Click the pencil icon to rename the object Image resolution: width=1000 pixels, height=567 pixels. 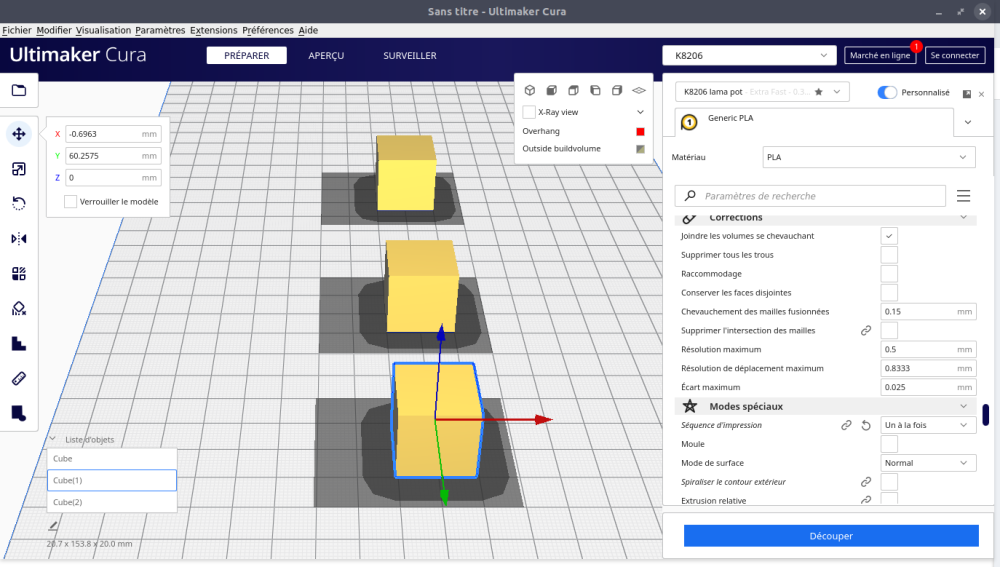pyautogui.click(x=53, y=526)
